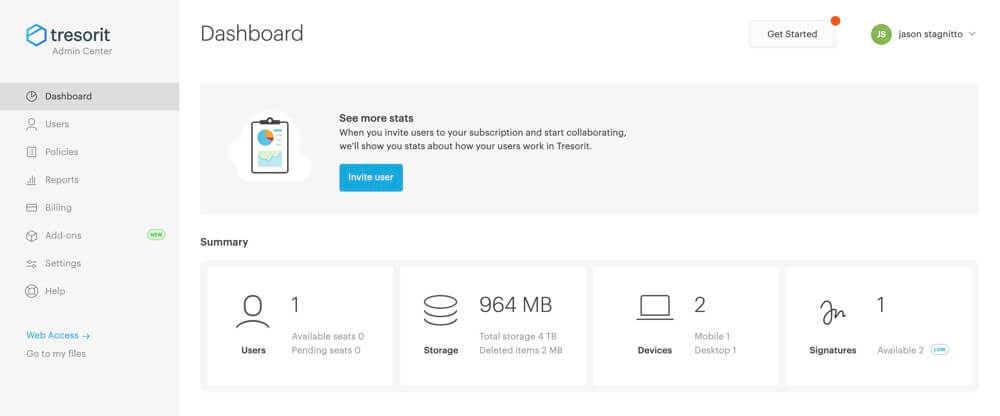Click the orange notification dot on Get Started
The height and width of the screenshot is (416, 1000).
(x=835, y=21)
